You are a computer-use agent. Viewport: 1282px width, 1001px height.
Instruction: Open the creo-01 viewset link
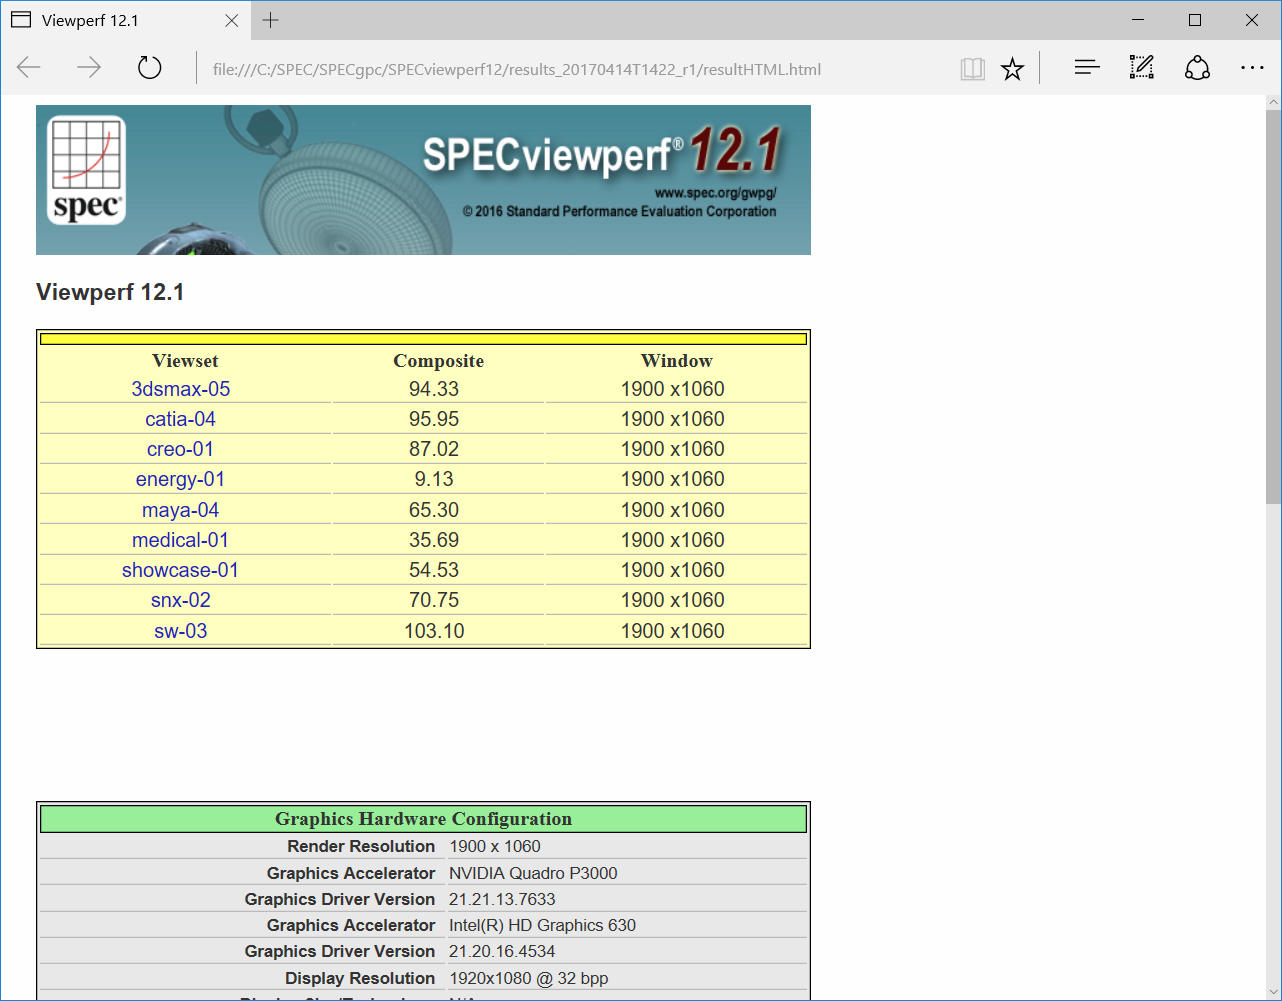click(181, 449)
